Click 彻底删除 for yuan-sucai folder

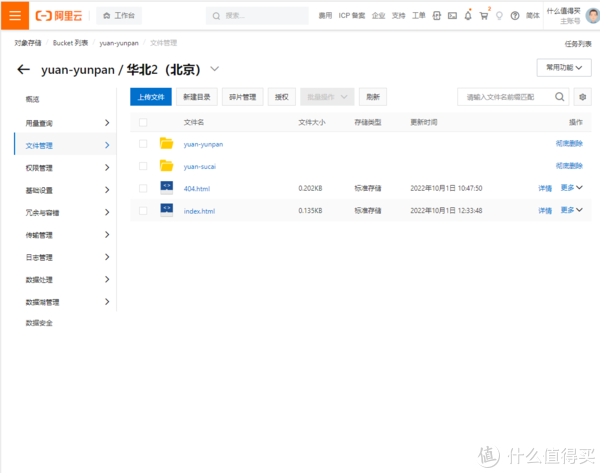569,166
